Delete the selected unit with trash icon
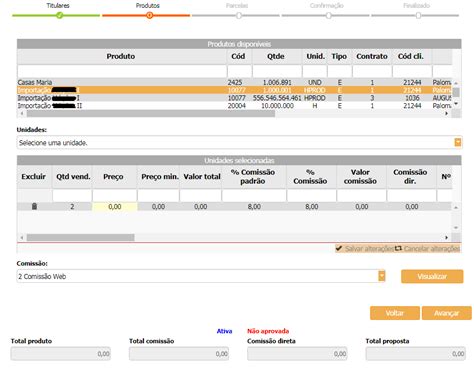Screen dimensions: 474x371 pos(34,206)
